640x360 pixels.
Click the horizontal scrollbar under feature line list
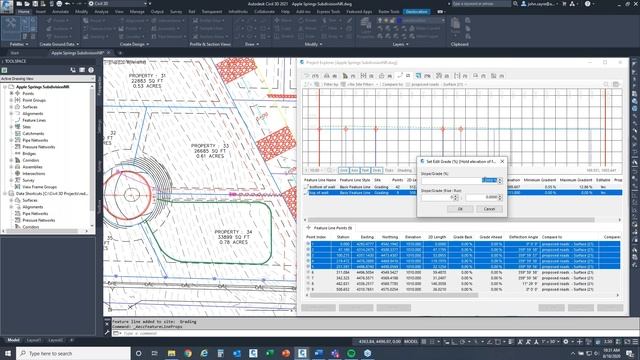[x=451, y=220]
